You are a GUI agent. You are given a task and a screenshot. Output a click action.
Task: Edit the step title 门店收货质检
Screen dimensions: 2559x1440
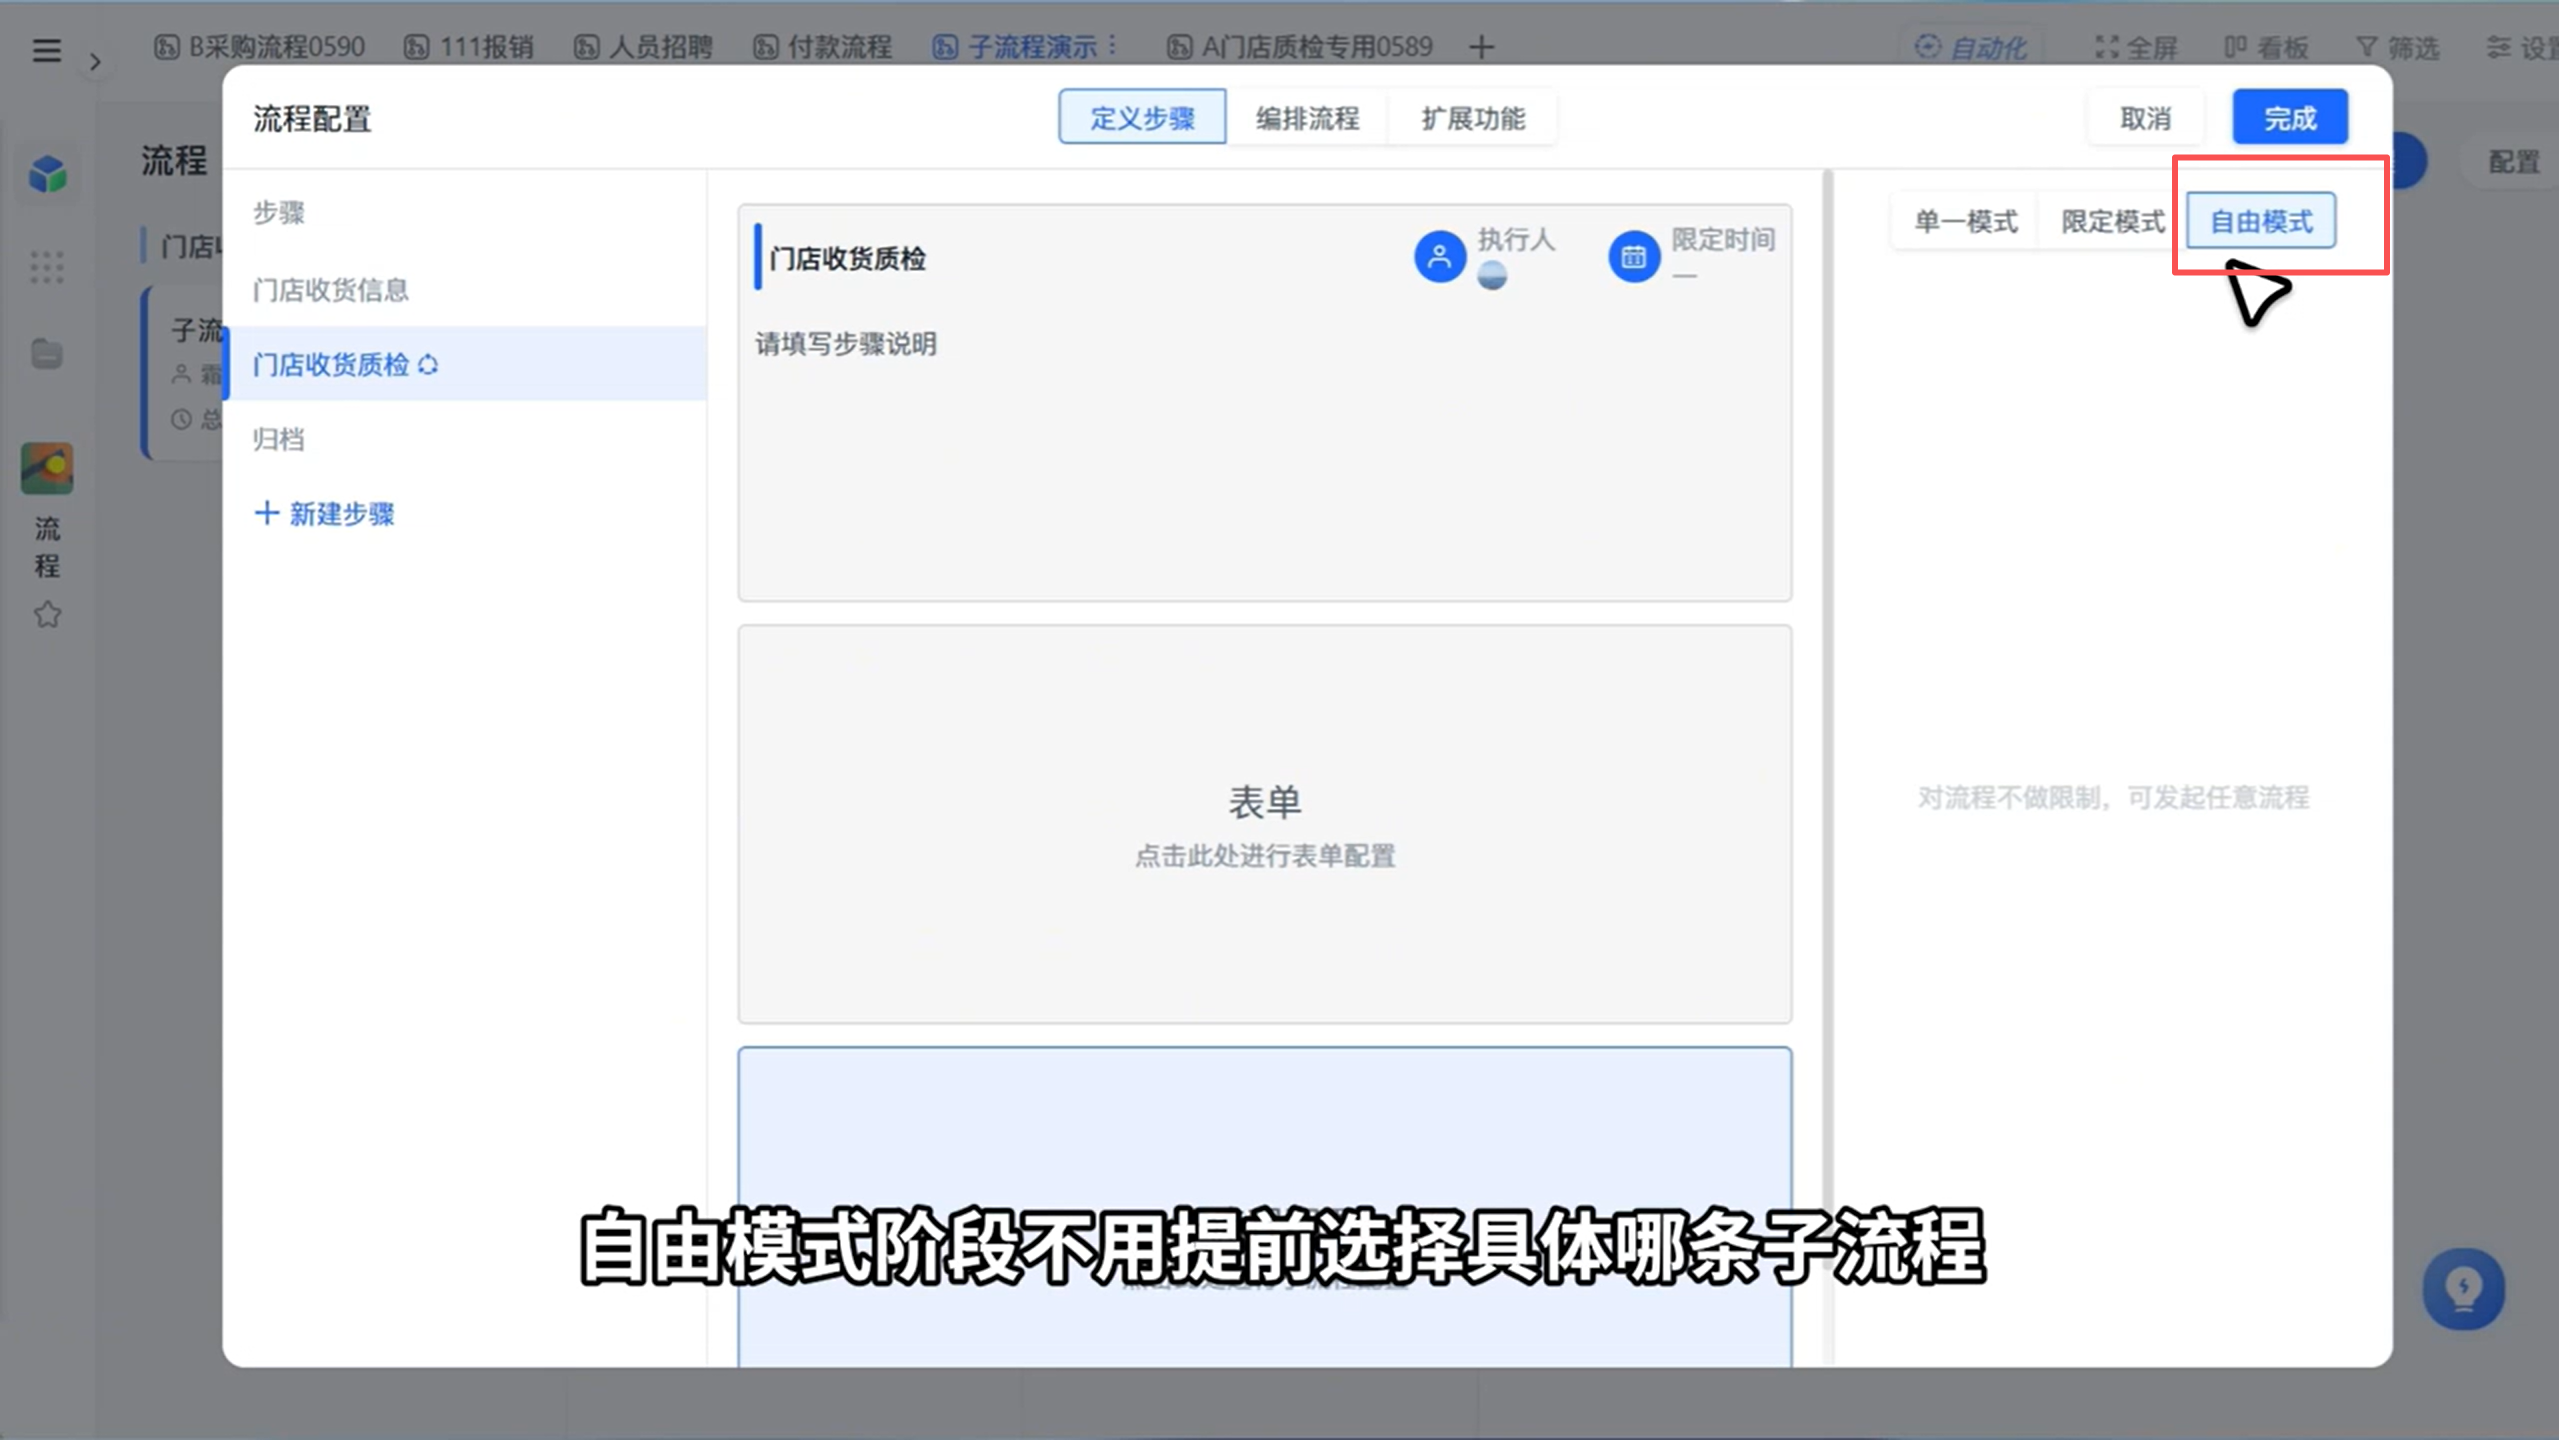[847, 258]
